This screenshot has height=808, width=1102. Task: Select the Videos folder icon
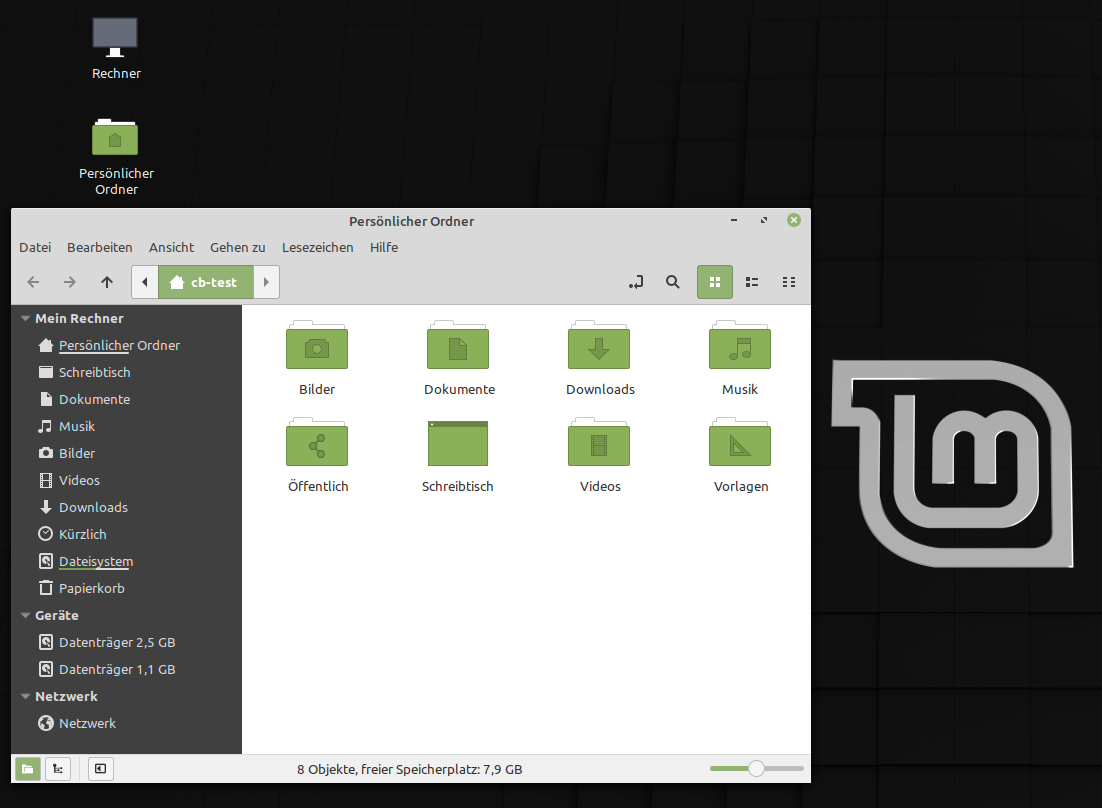[599, 443]
